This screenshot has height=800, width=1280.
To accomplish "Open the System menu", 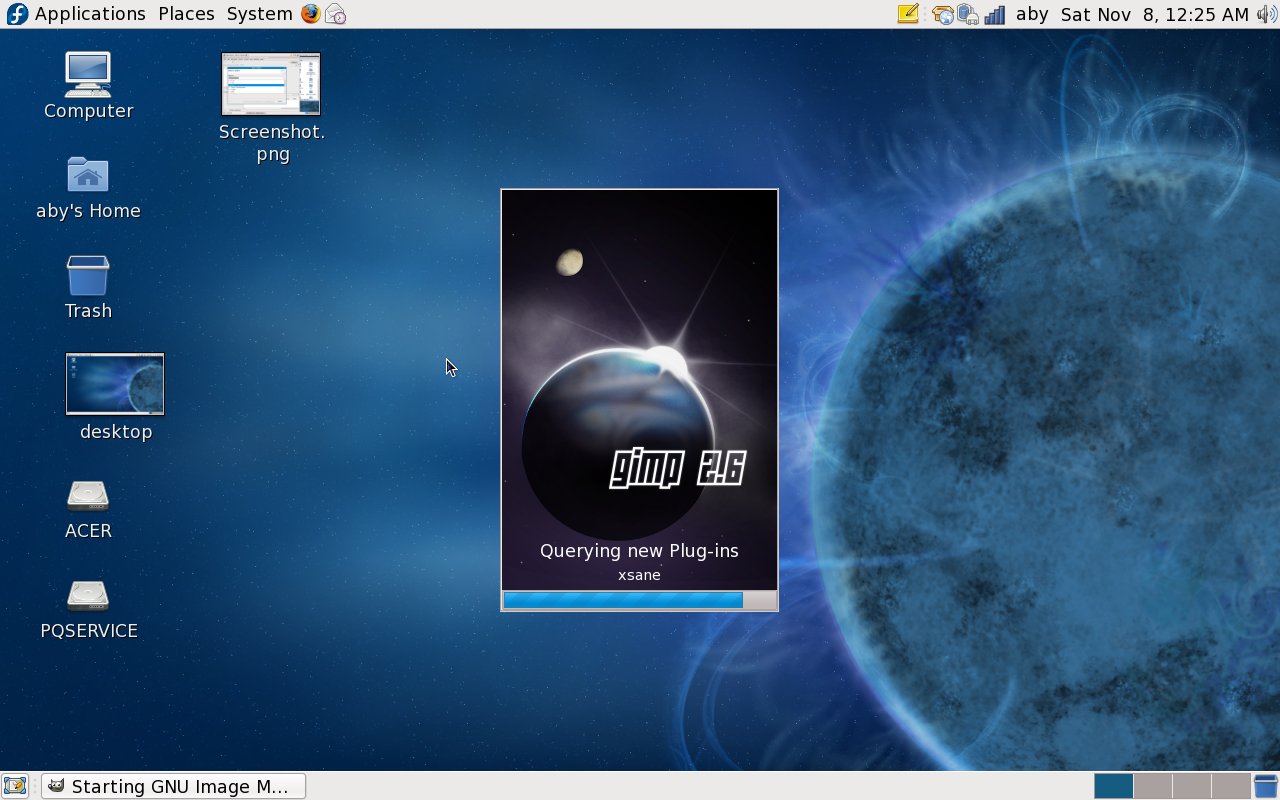I will pos(259,14).
